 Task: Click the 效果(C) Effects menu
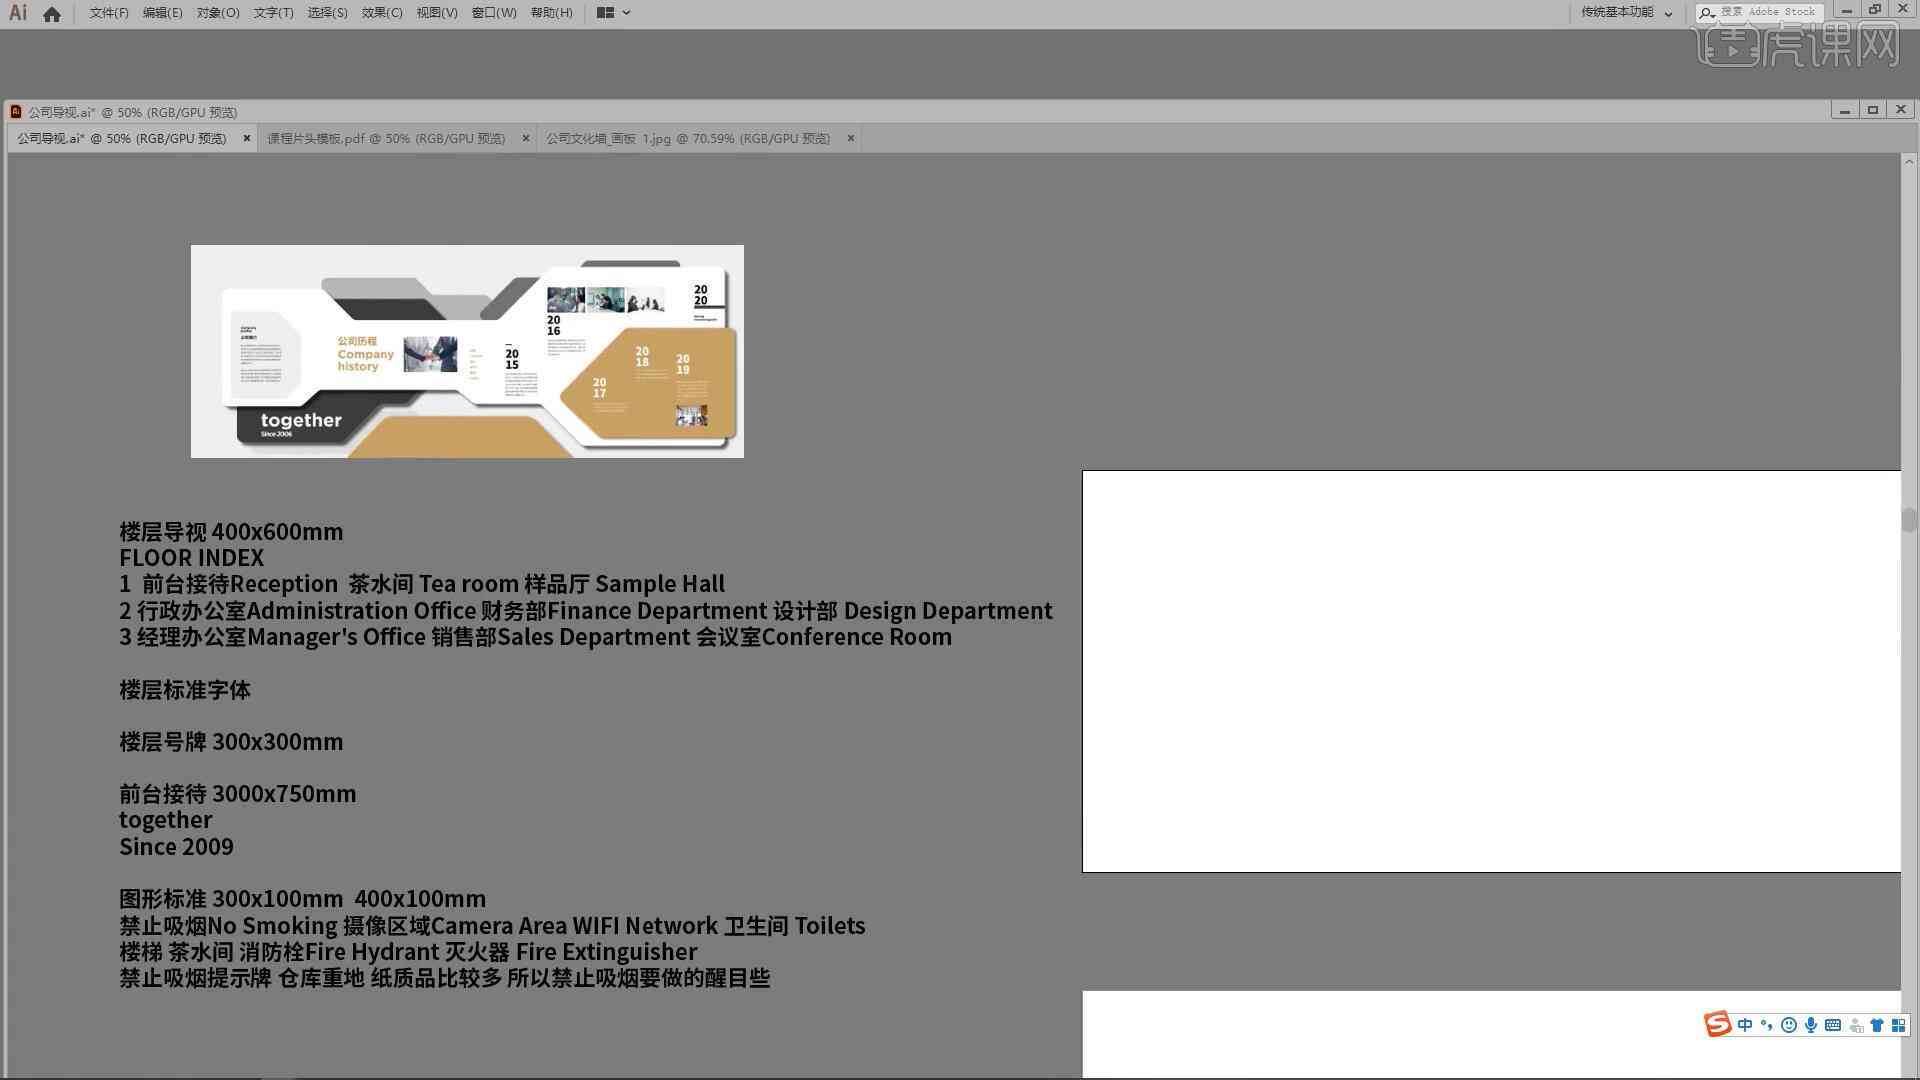(381, 12)
